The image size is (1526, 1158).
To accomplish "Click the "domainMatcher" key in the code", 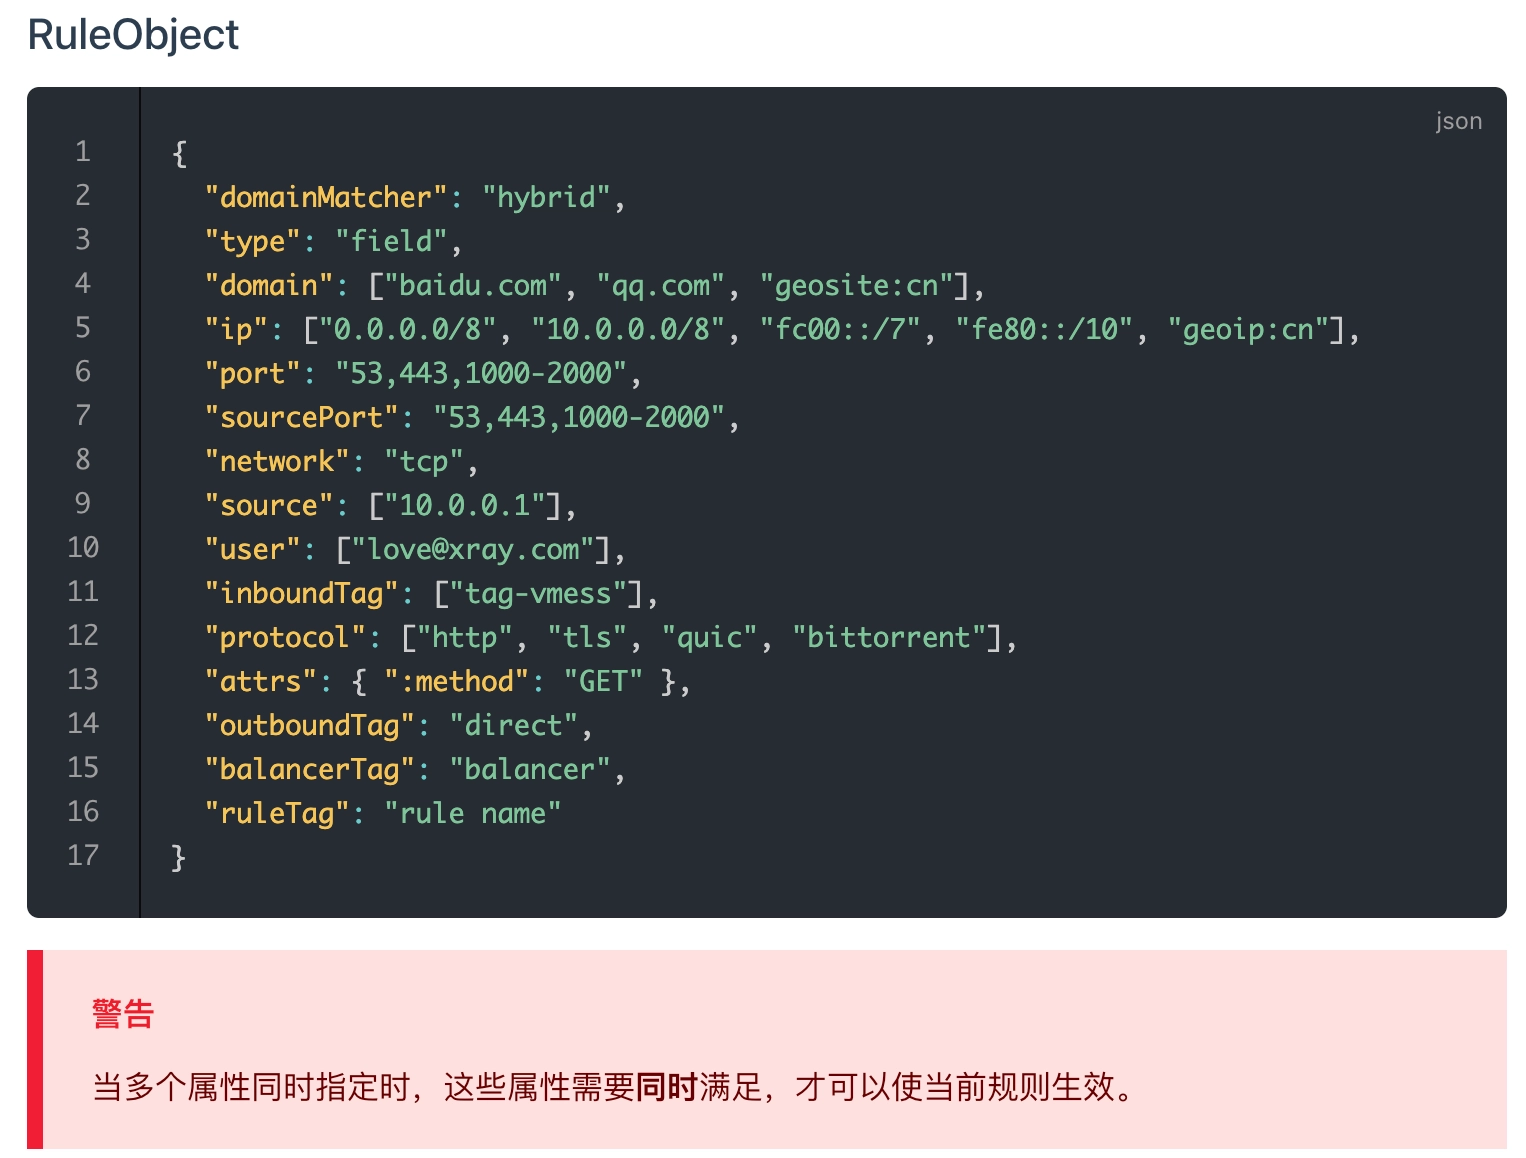I will 326,197.
